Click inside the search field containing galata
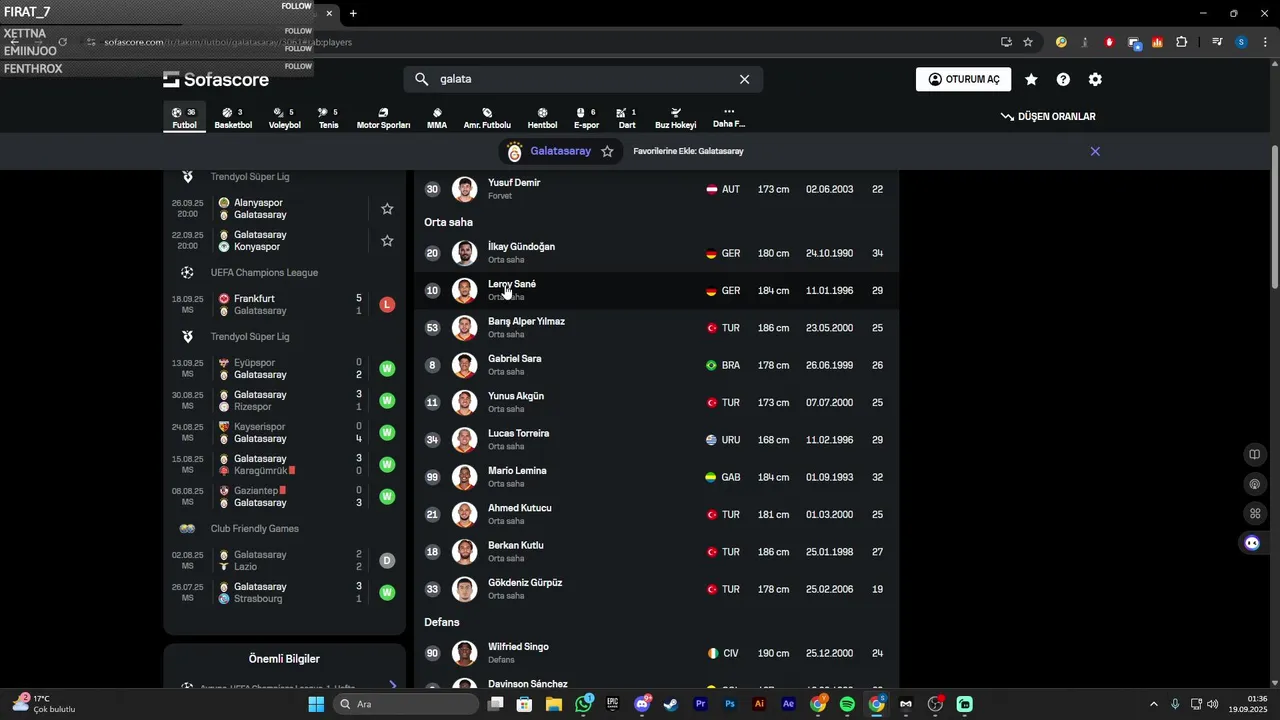 click(x=583, y=79)
